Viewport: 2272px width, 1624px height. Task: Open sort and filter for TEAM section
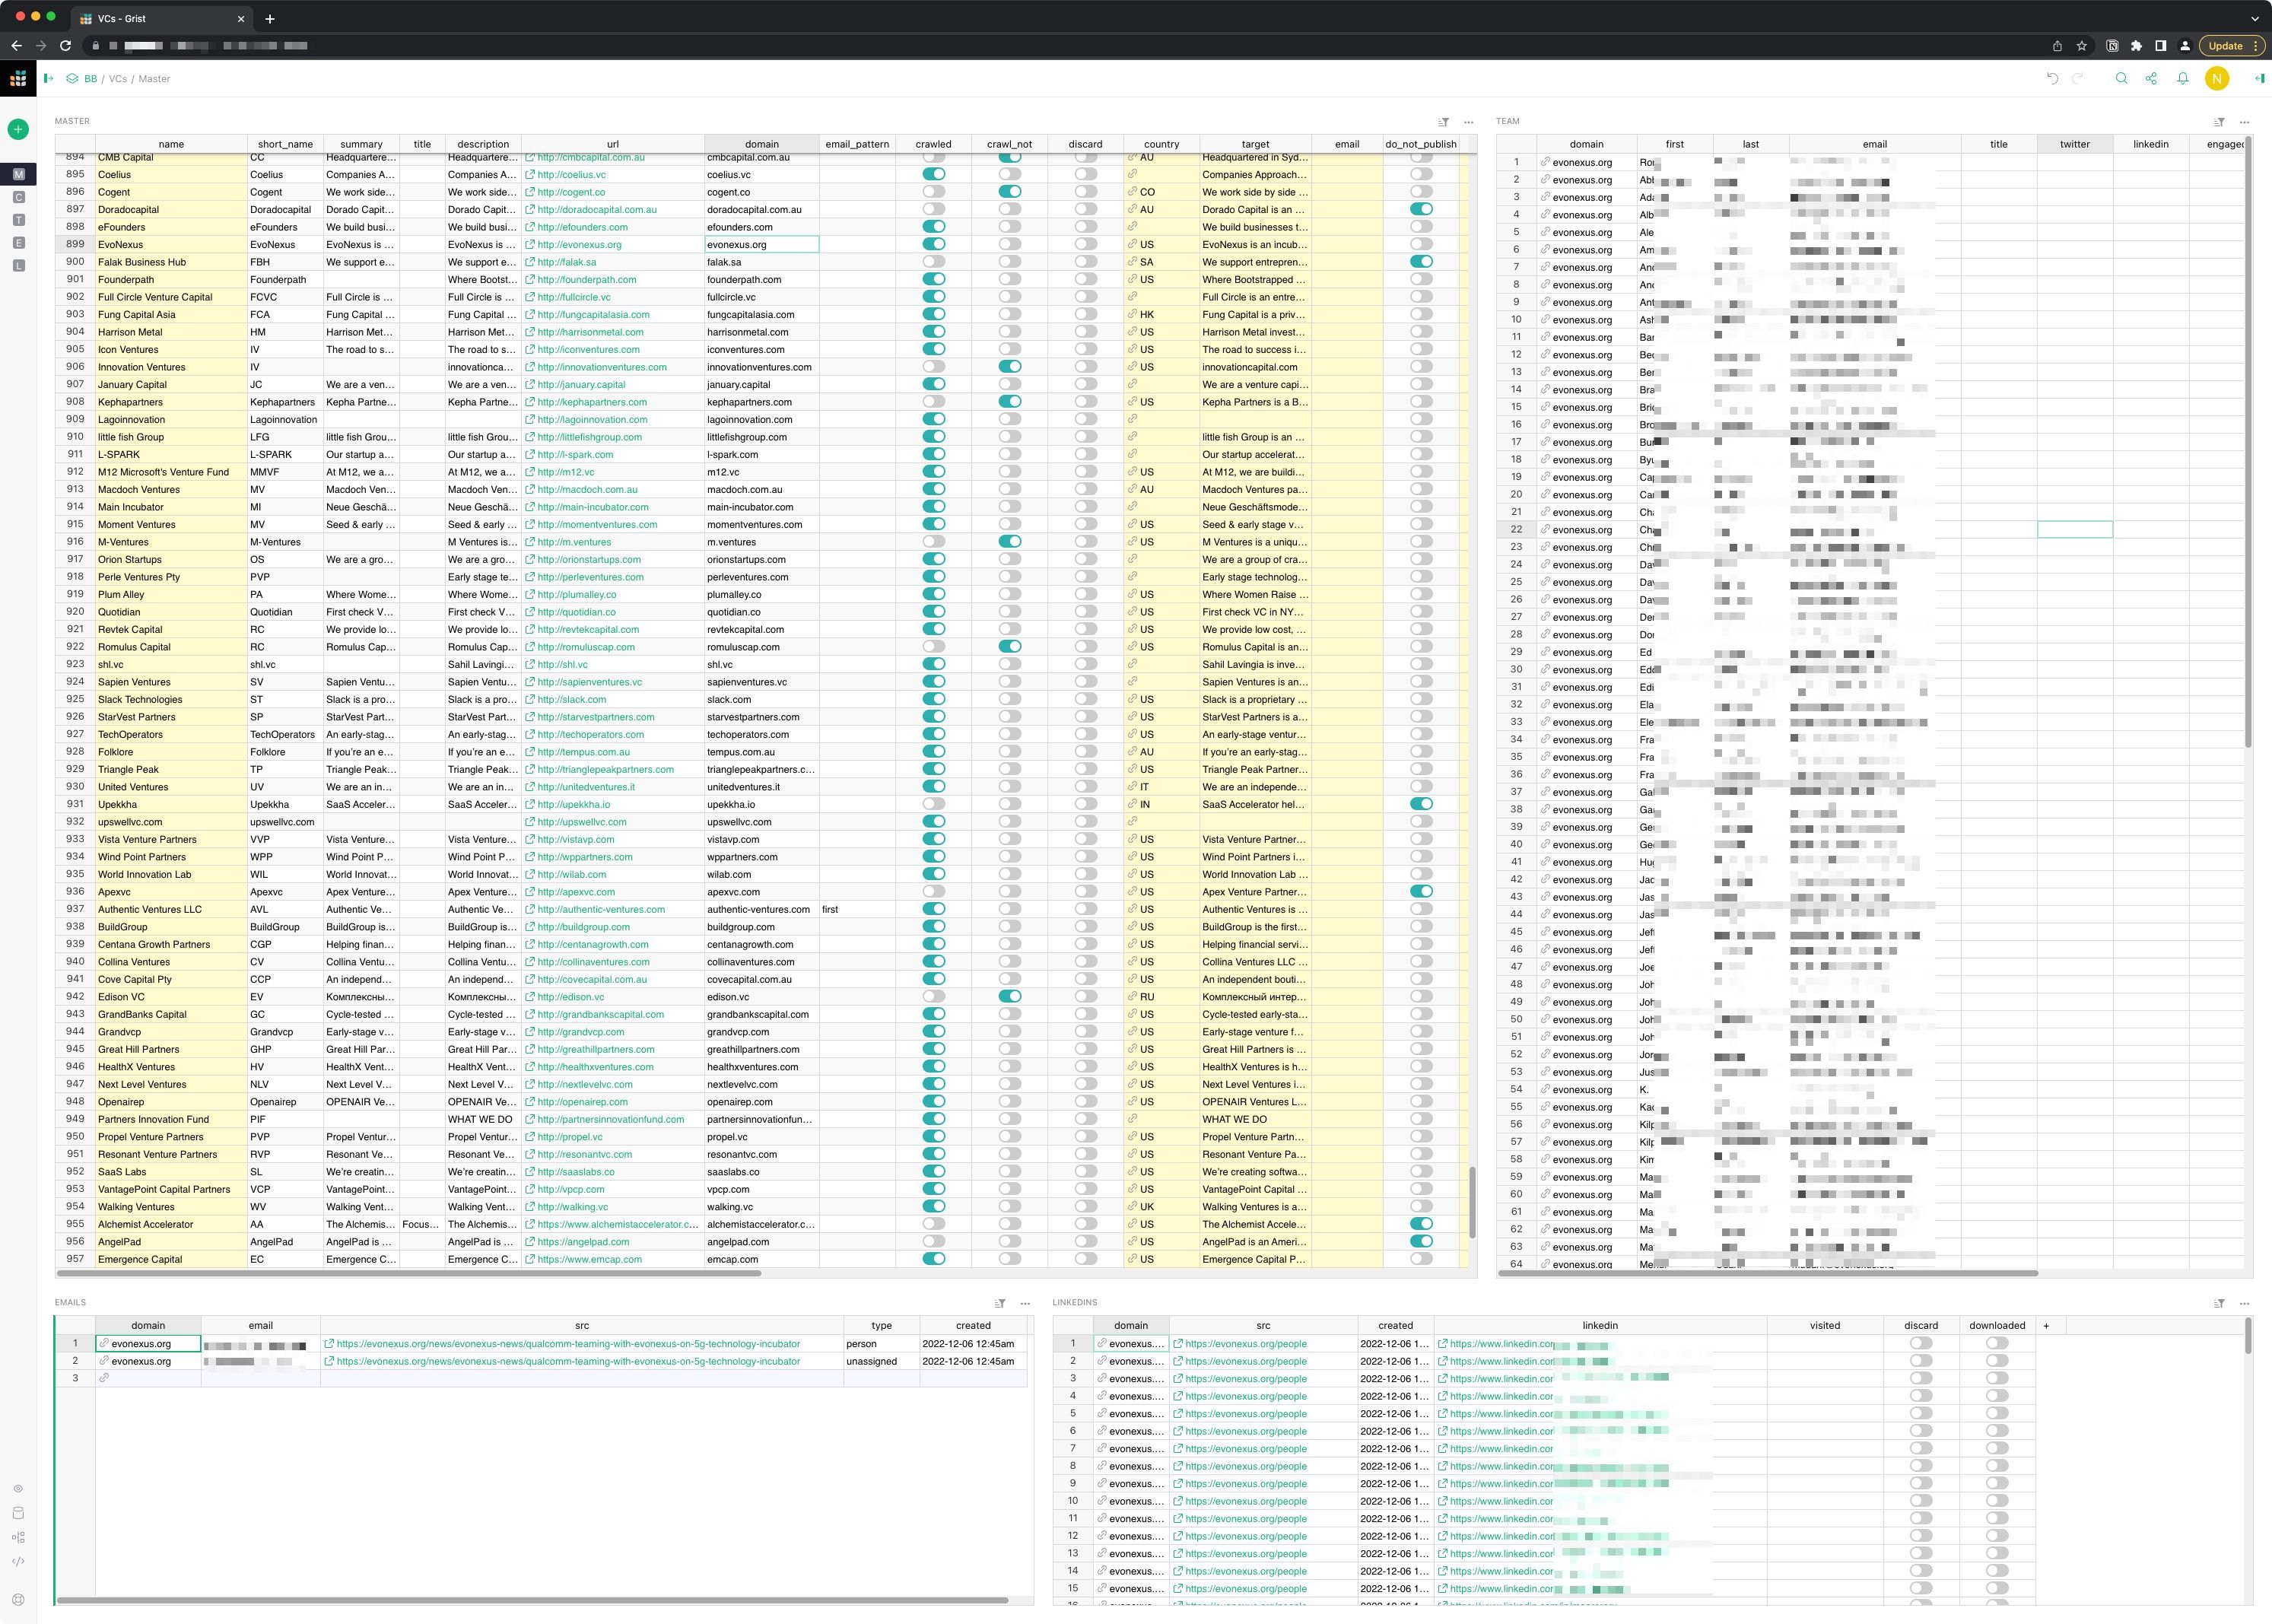(2219, 122)
